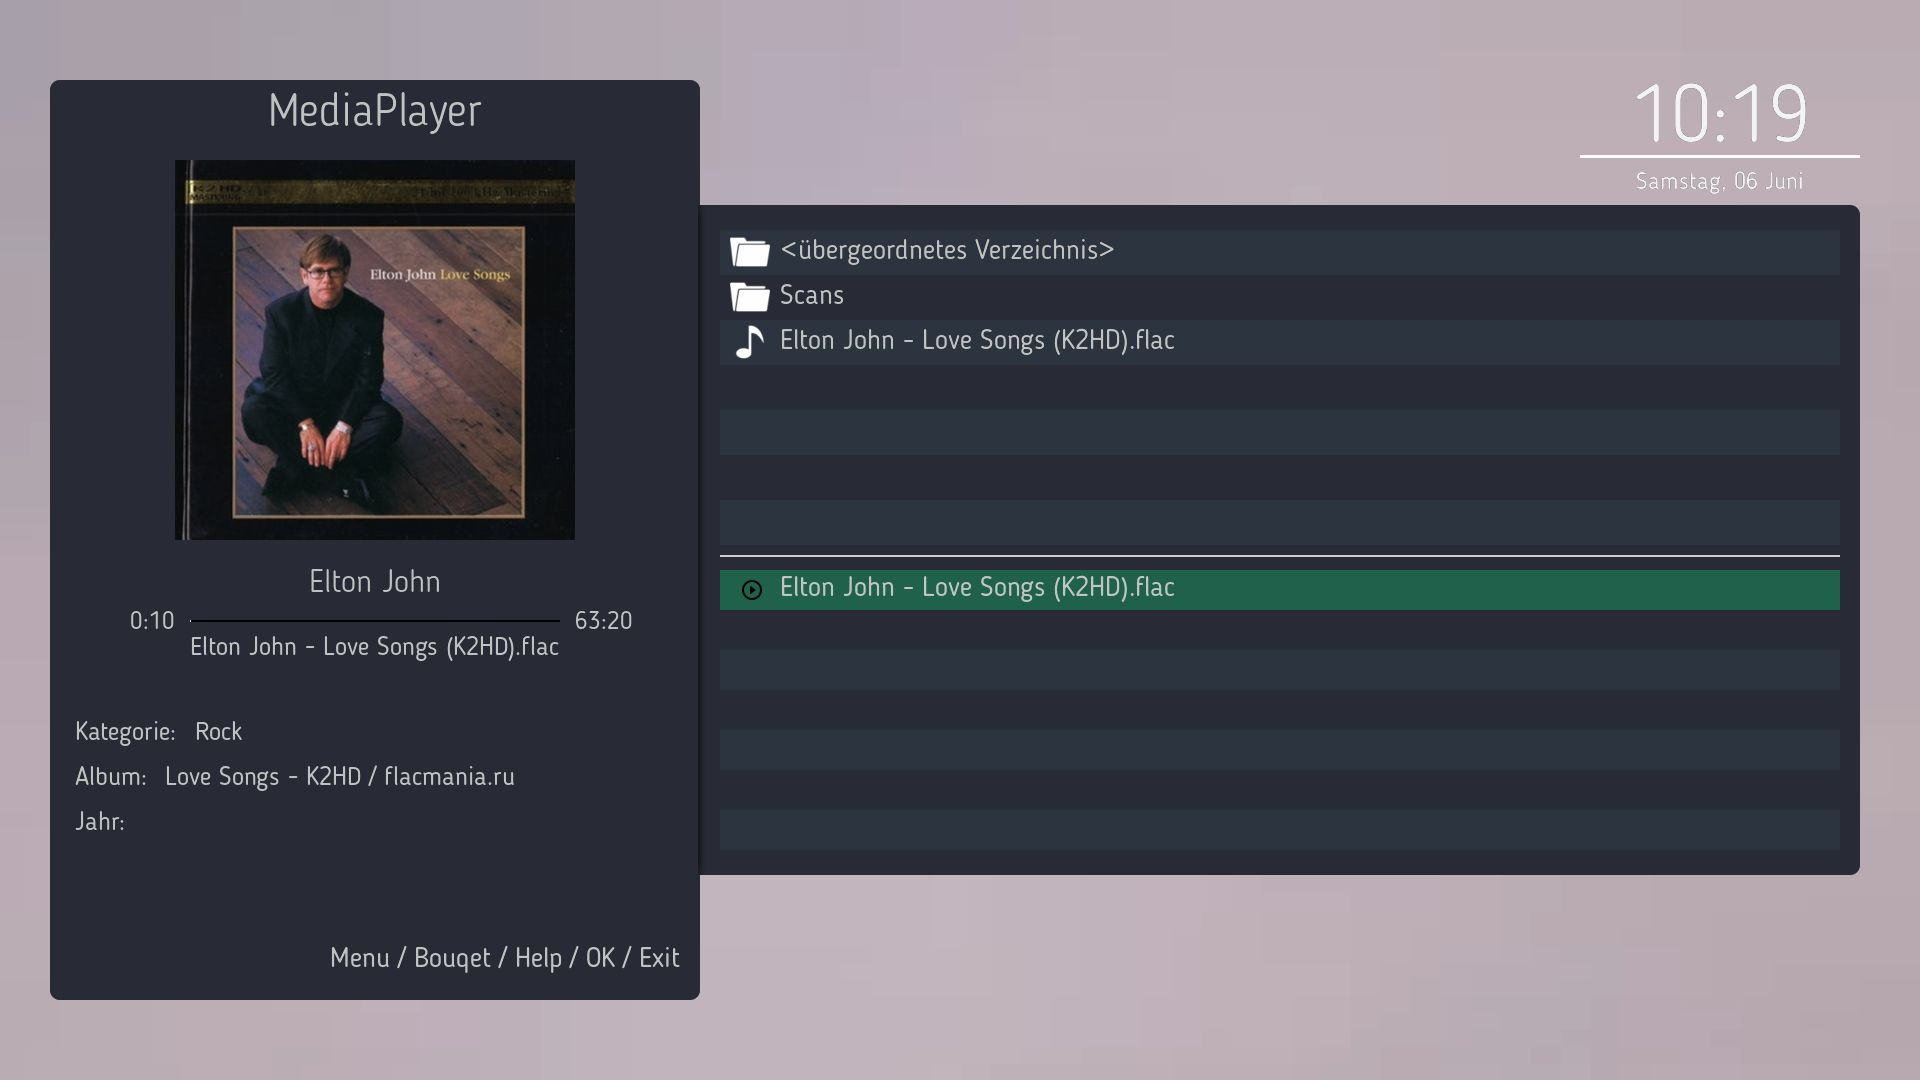Click the elapsed time 0:10

(x=152, y=621)
